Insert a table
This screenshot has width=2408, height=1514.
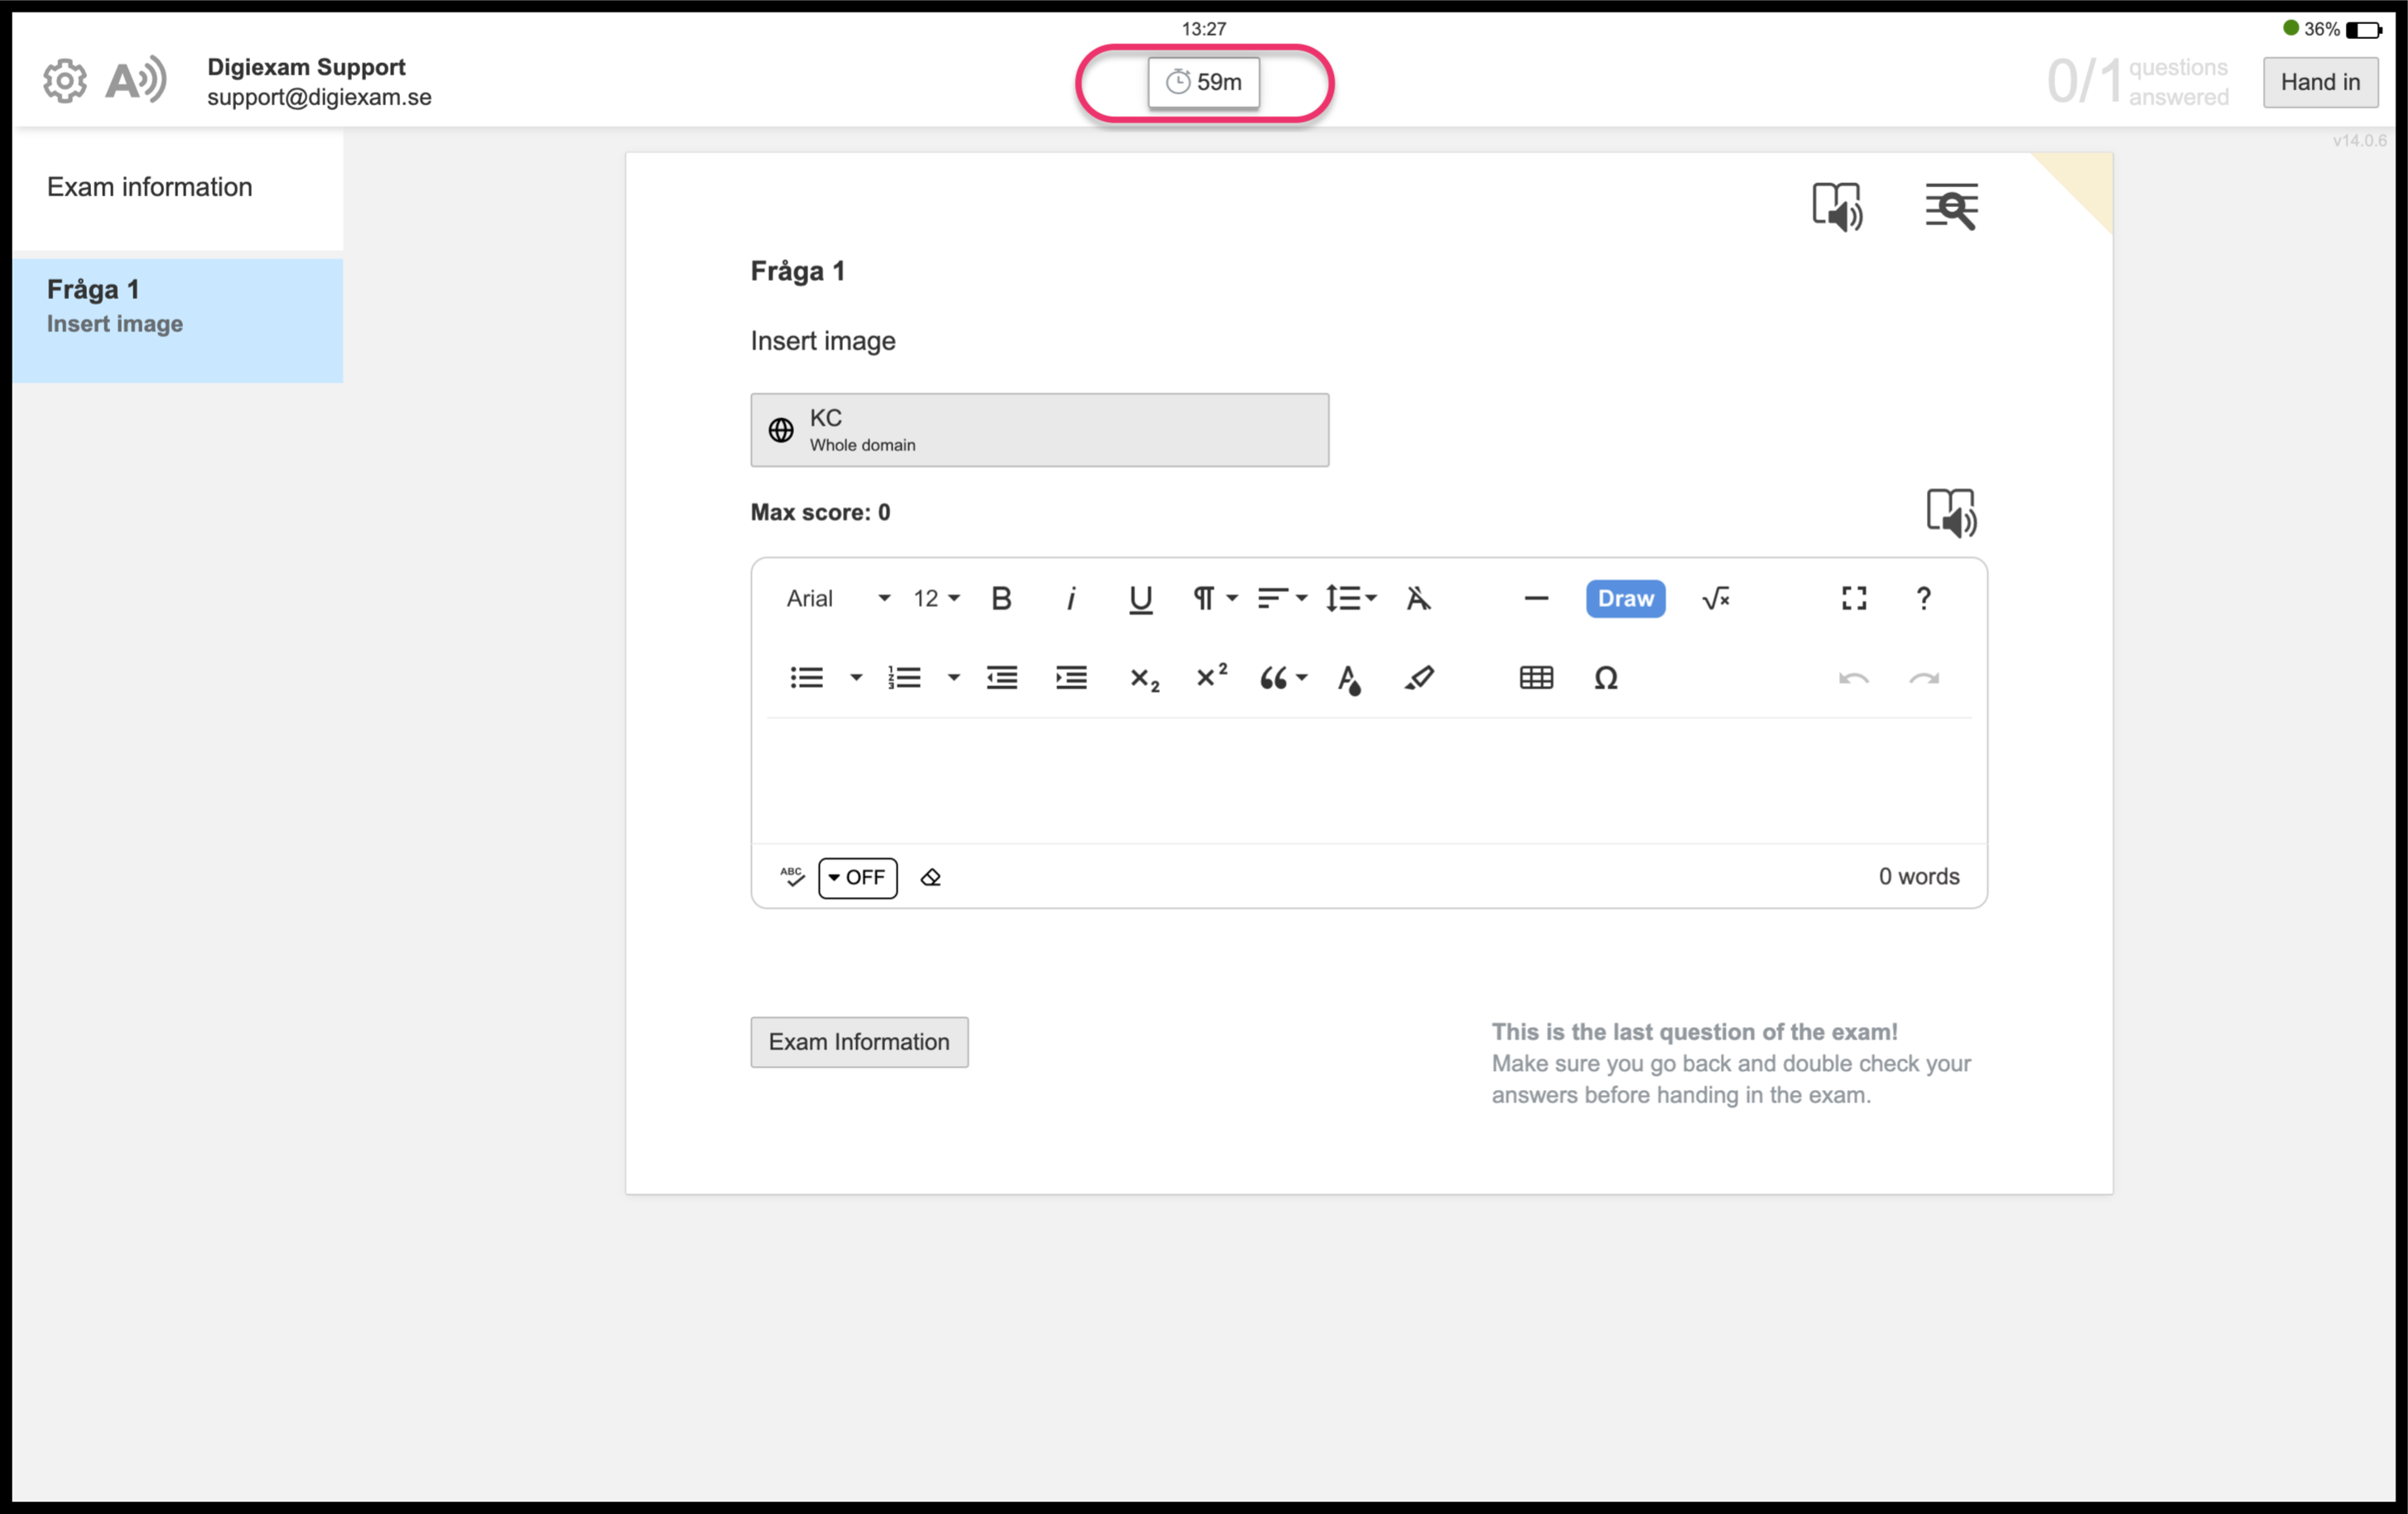point(1536,678)
